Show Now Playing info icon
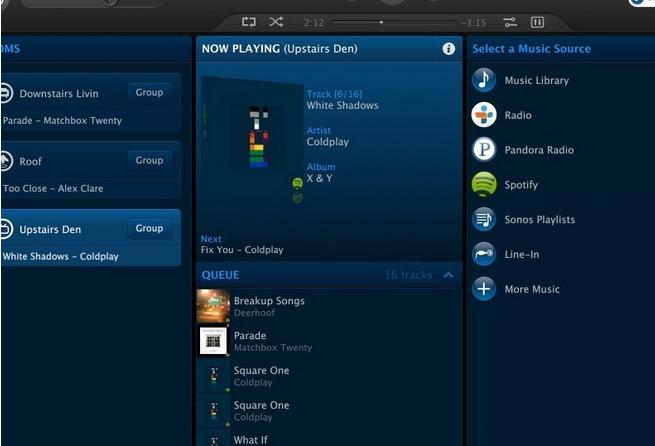This screenshot has height=446, width=655. pyautogui.click(x=449, y=48)
